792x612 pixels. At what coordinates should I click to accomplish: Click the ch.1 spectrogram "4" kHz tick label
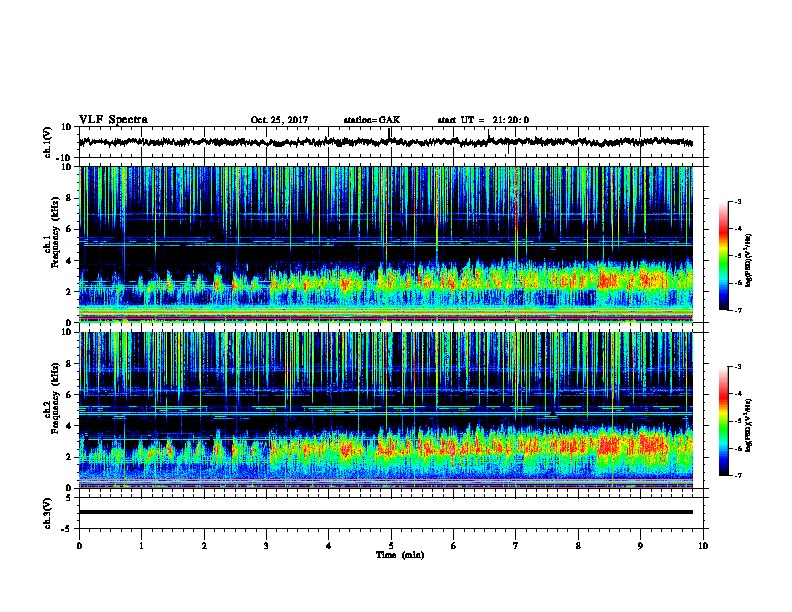[69, 261]
